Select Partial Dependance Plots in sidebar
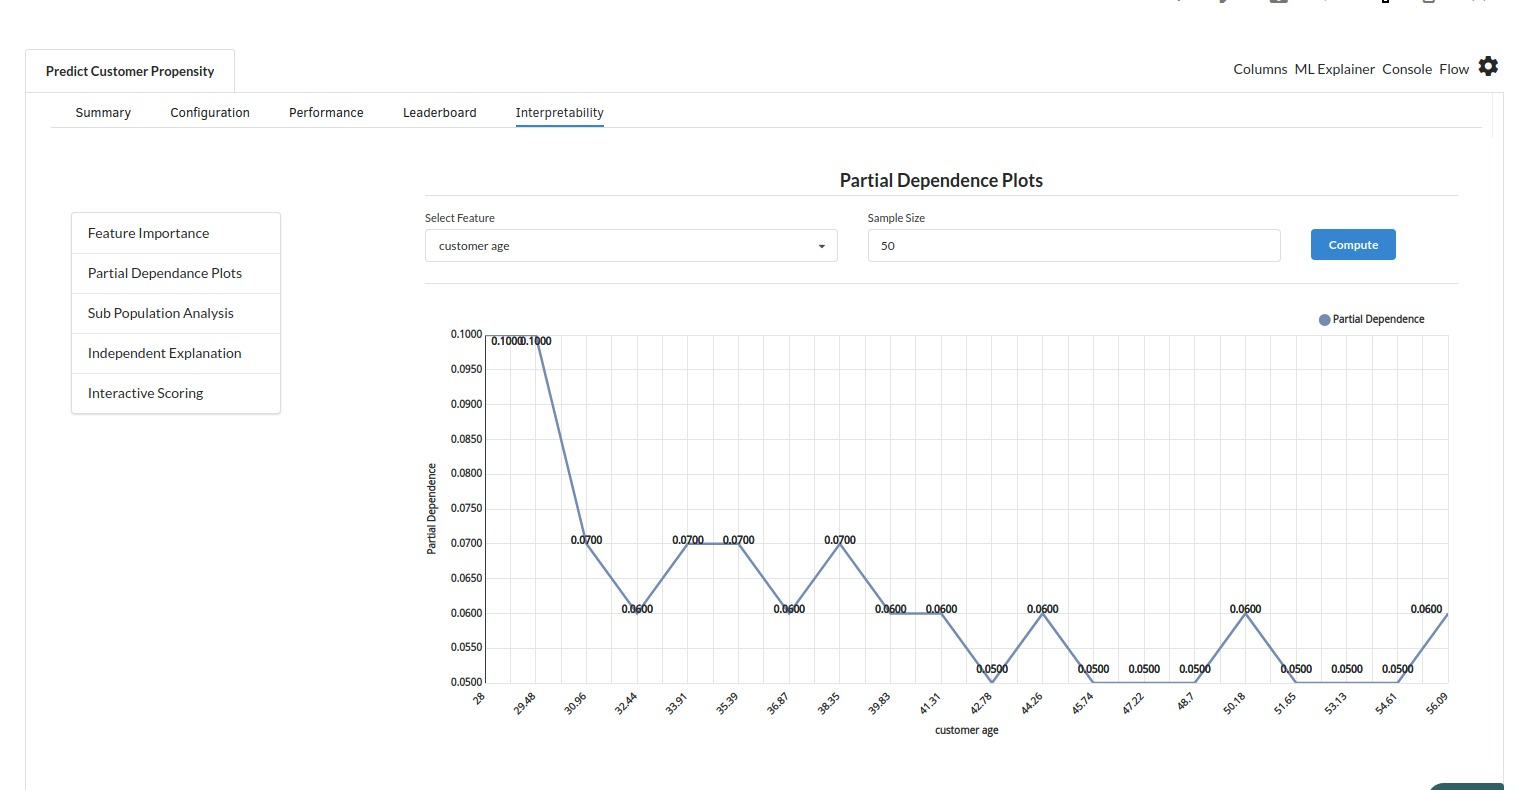 coord(176,273)
